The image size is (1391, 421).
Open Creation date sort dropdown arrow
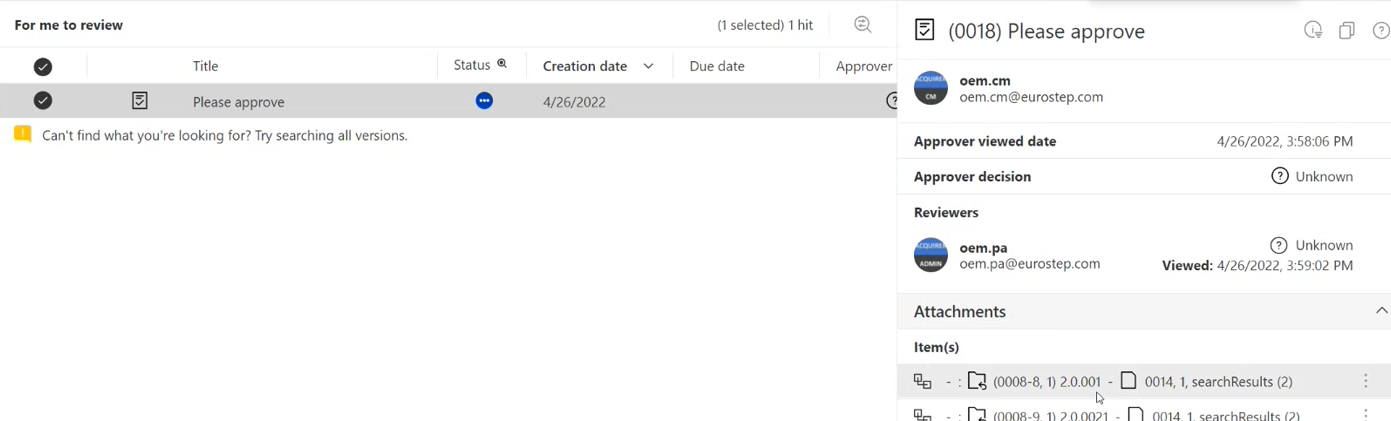click(648, 67)
